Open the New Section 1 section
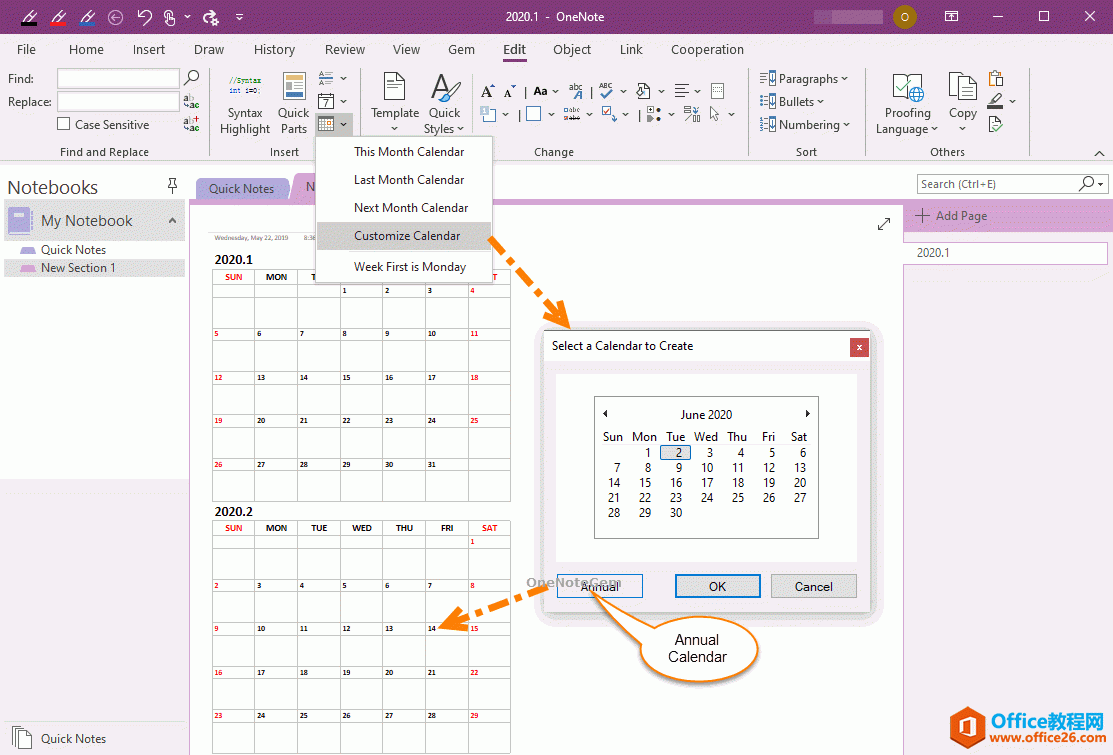The height and width of the screenshot is (755, 1113). pyautogui.click(x=76, y=267)
